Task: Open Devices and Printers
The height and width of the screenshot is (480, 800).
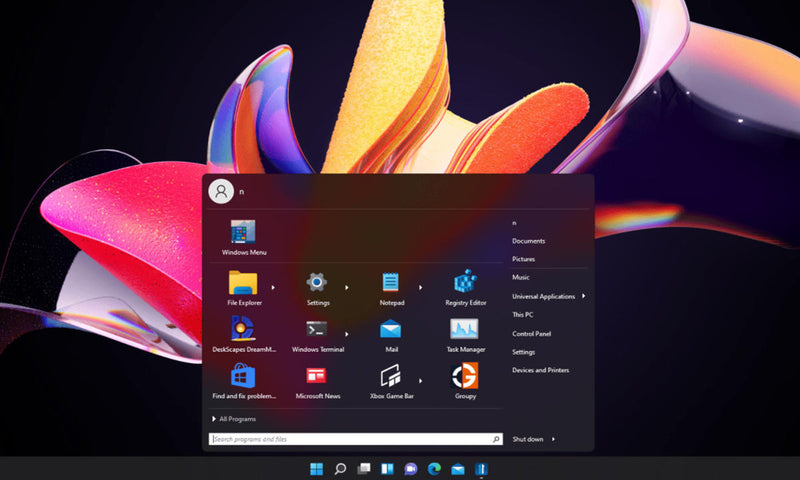Action: click(x=540, y=370)
